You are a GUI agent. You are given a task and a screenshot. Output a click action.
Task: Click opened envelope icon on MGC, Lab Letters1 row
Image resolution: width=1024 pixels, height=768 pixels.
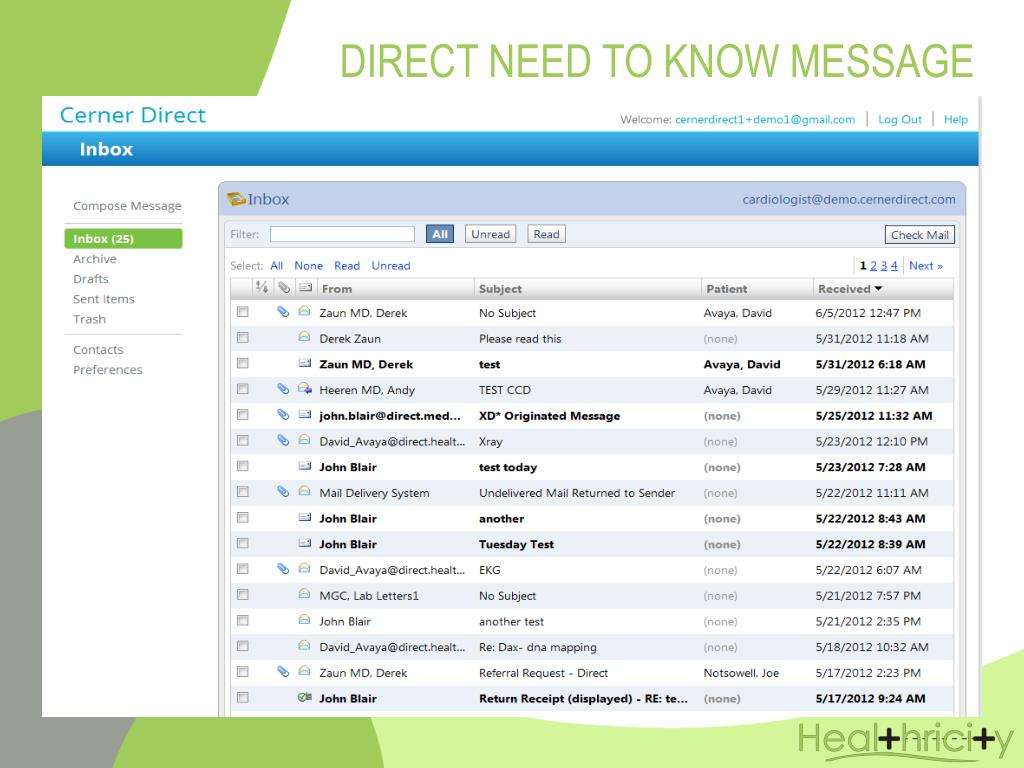point(304,594)
